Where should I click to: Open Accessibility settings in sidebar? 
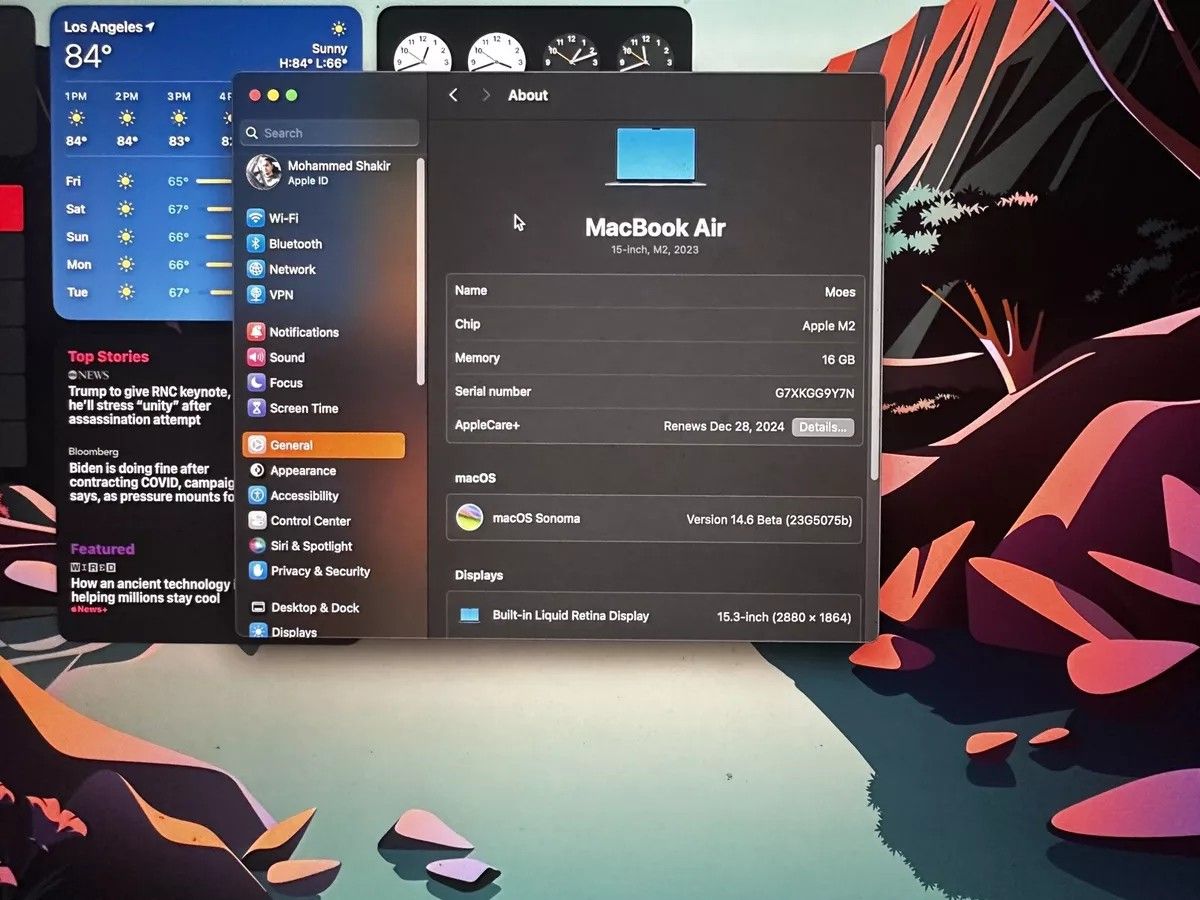[304, 496]
